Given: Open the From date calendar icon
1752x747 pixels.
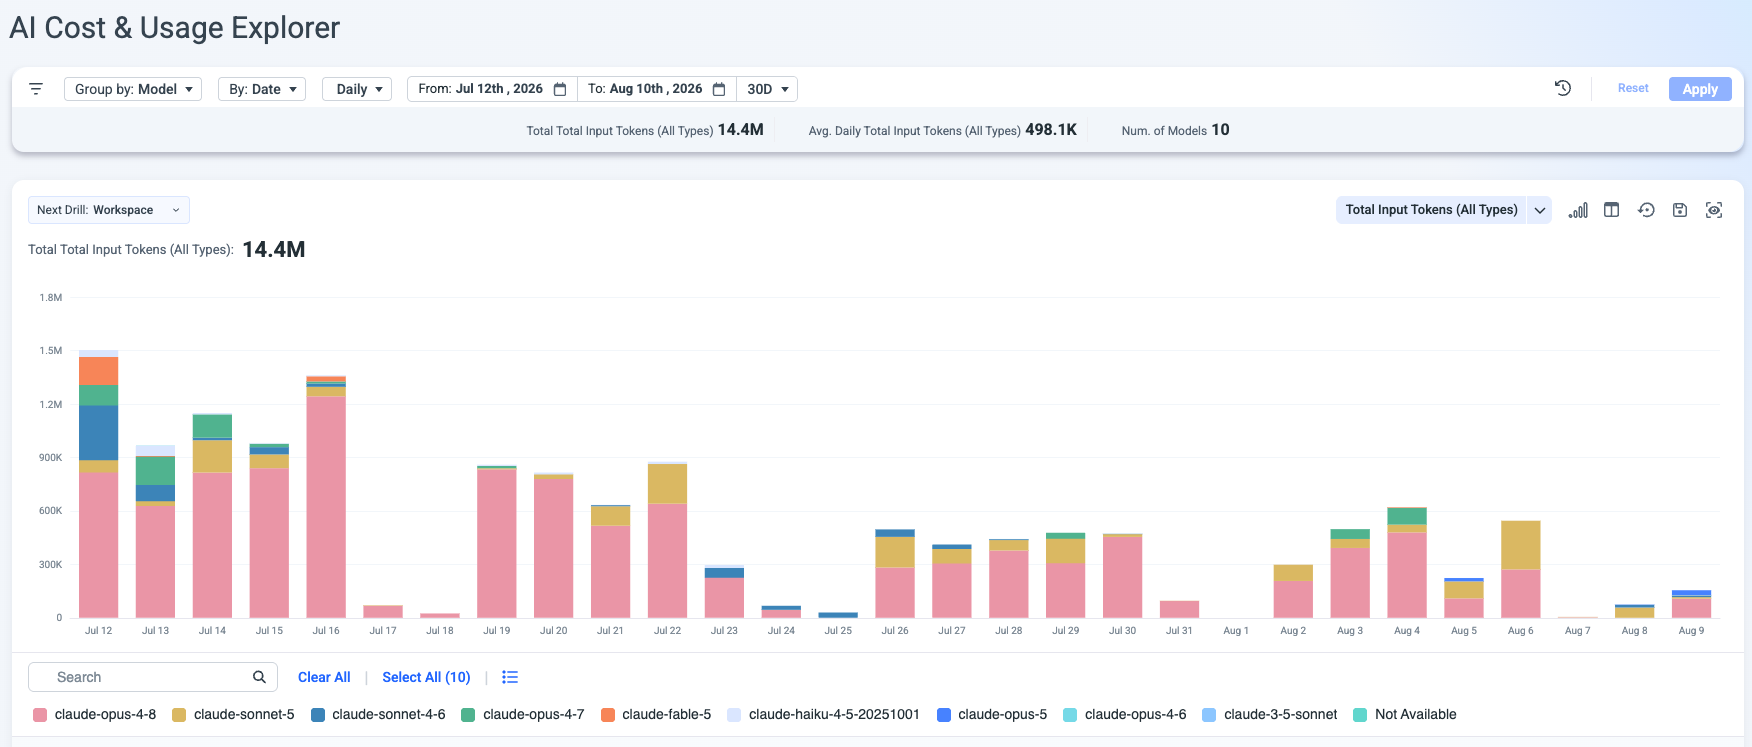Looking at the screenshot, I should coord(560,89).
